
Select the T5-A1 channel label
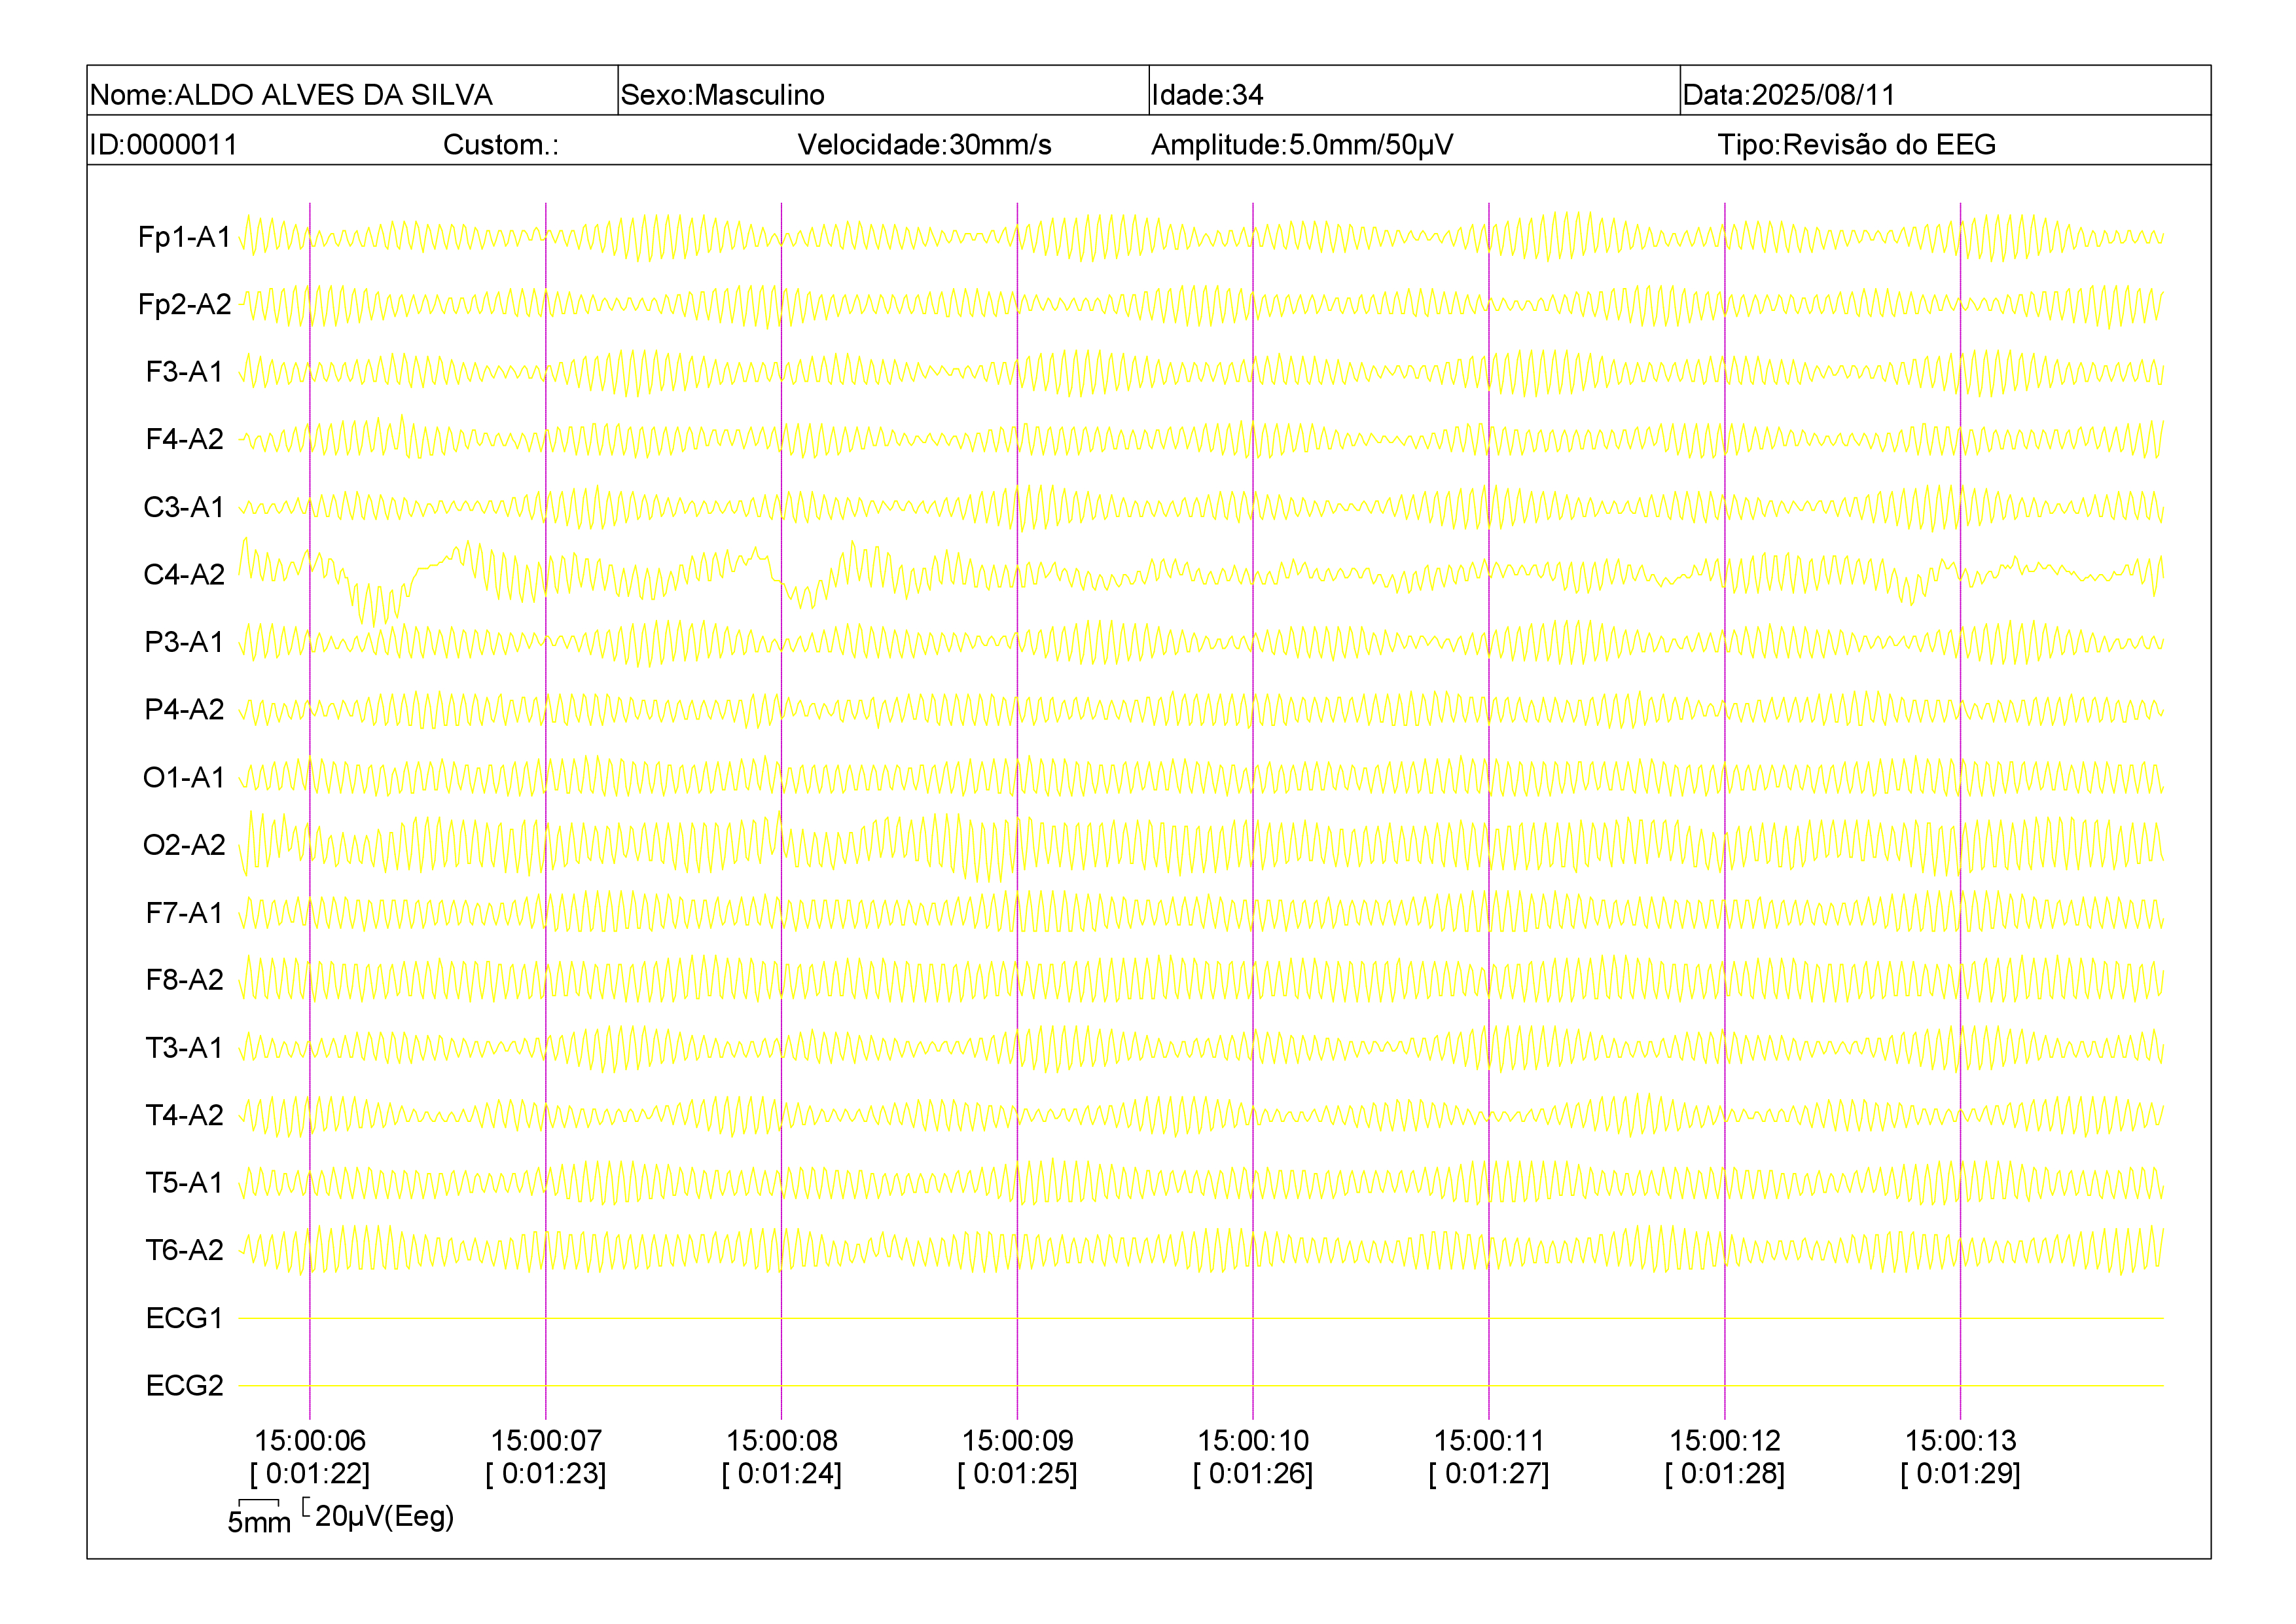[184, 1182]
